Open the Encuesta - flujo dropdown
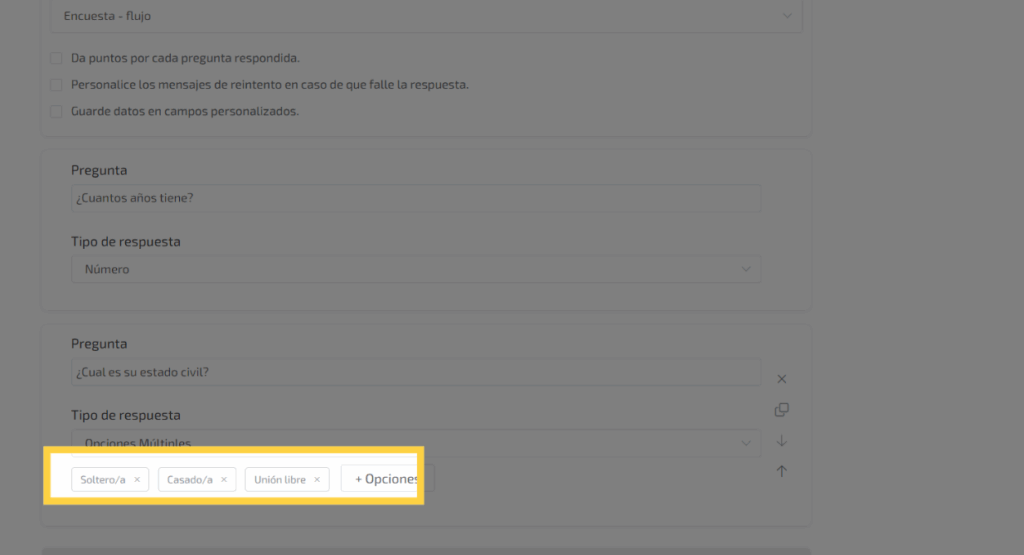1024x555 pixels. pos(426,16)
